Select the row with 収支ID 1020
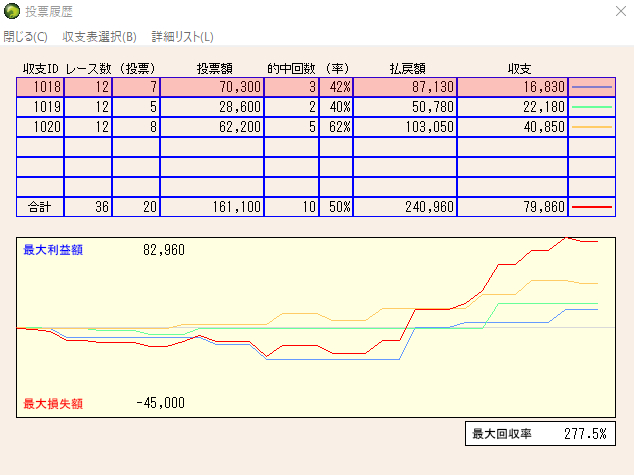Viewport: 634px width, 475px height. (40, 127)
